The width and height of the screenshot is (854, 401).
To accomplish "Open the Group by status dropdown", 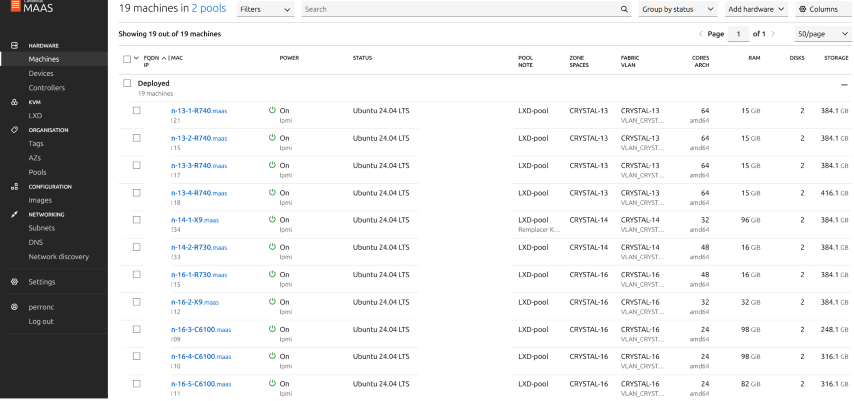I will 678,9.
